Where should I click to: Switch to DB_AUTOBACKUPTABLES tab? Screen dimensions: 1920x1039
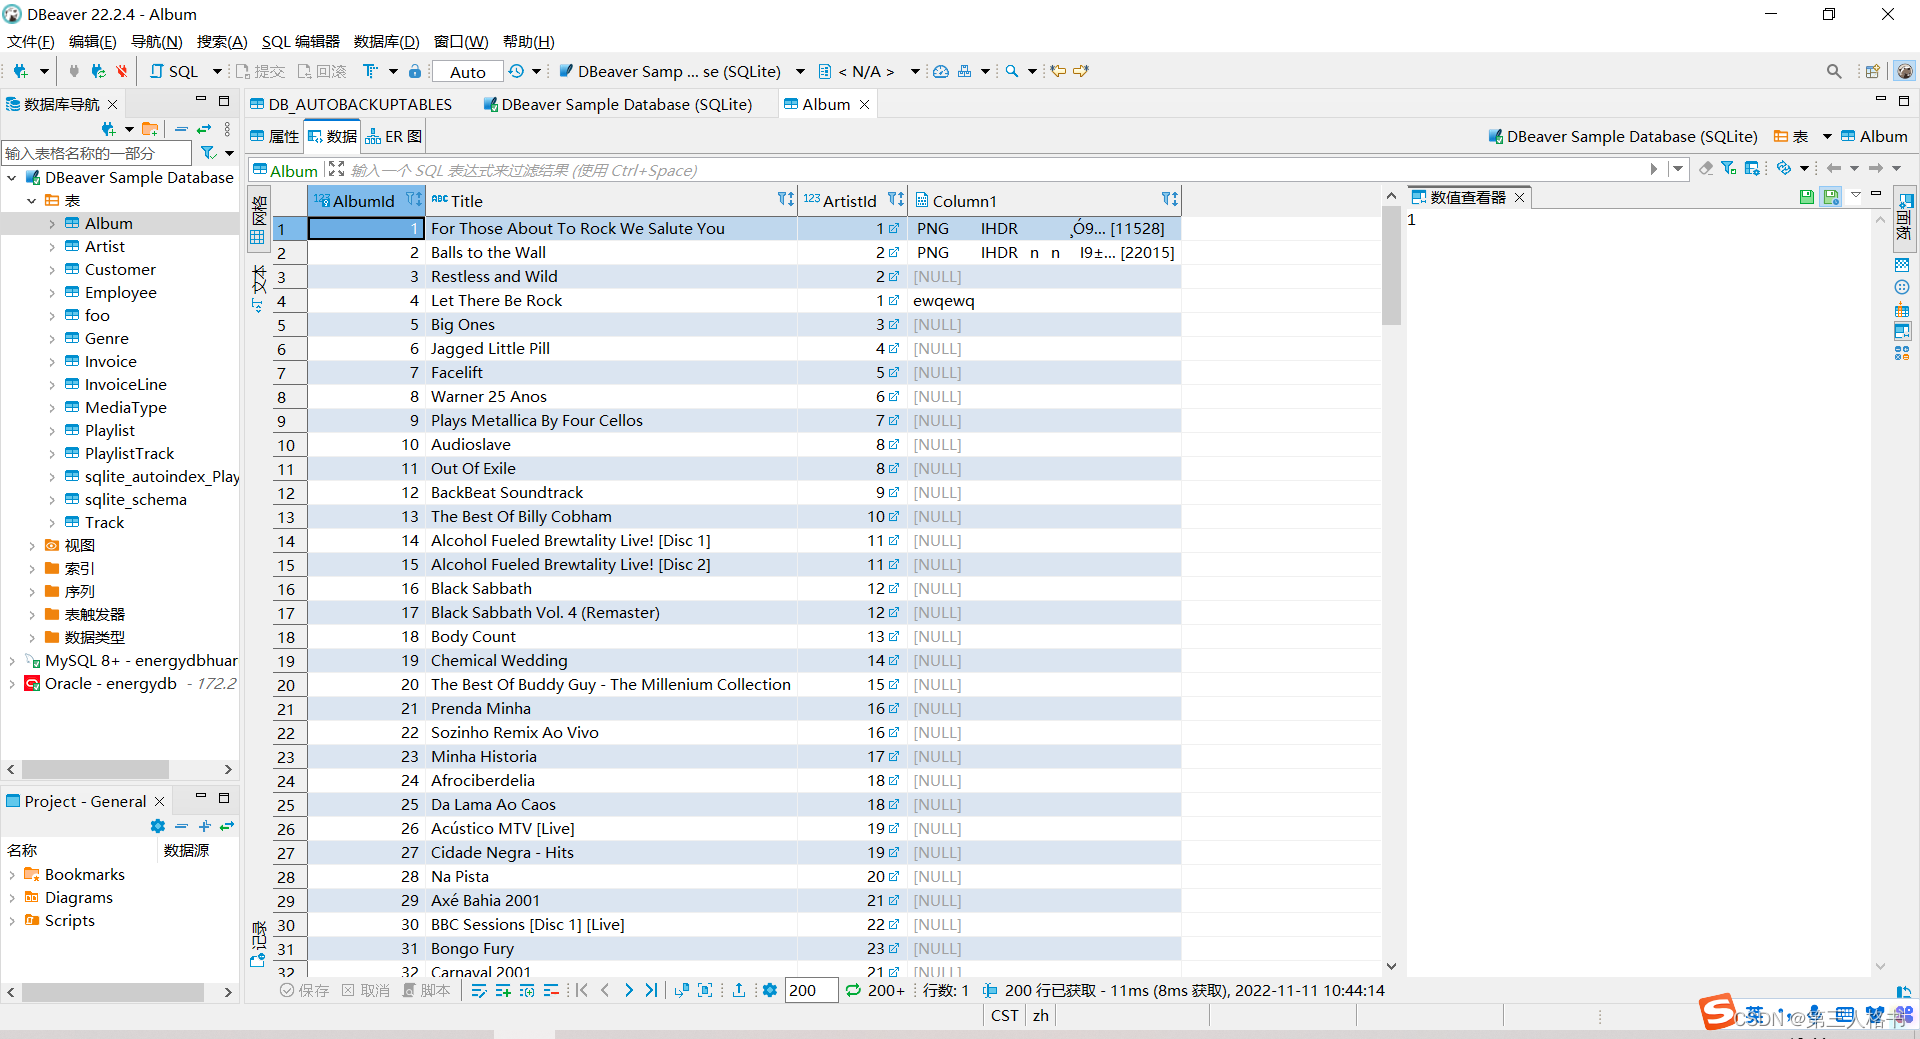(x=351, y=104)
